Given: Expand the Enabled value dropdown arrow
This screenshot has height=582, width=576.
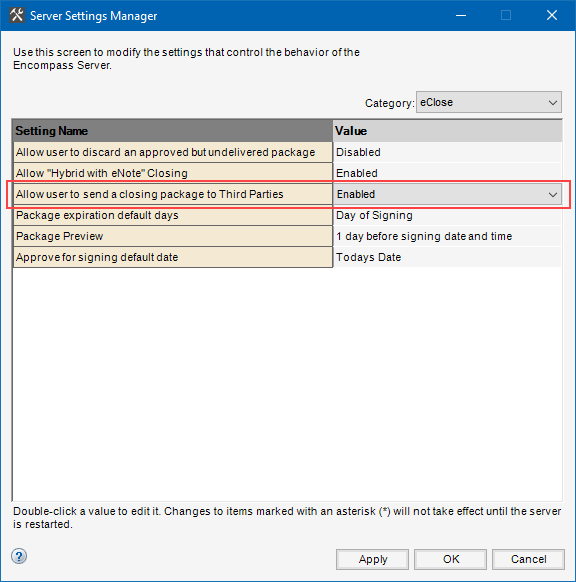Looking at the screenshot, I should [x=553, y=194].
